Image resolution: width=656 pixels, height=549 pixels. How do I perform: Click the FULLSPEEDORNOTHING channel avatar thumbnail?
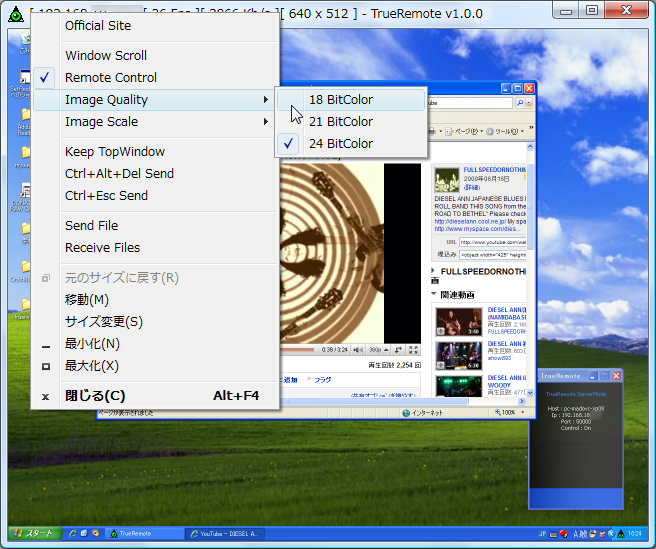pos(447,180)
